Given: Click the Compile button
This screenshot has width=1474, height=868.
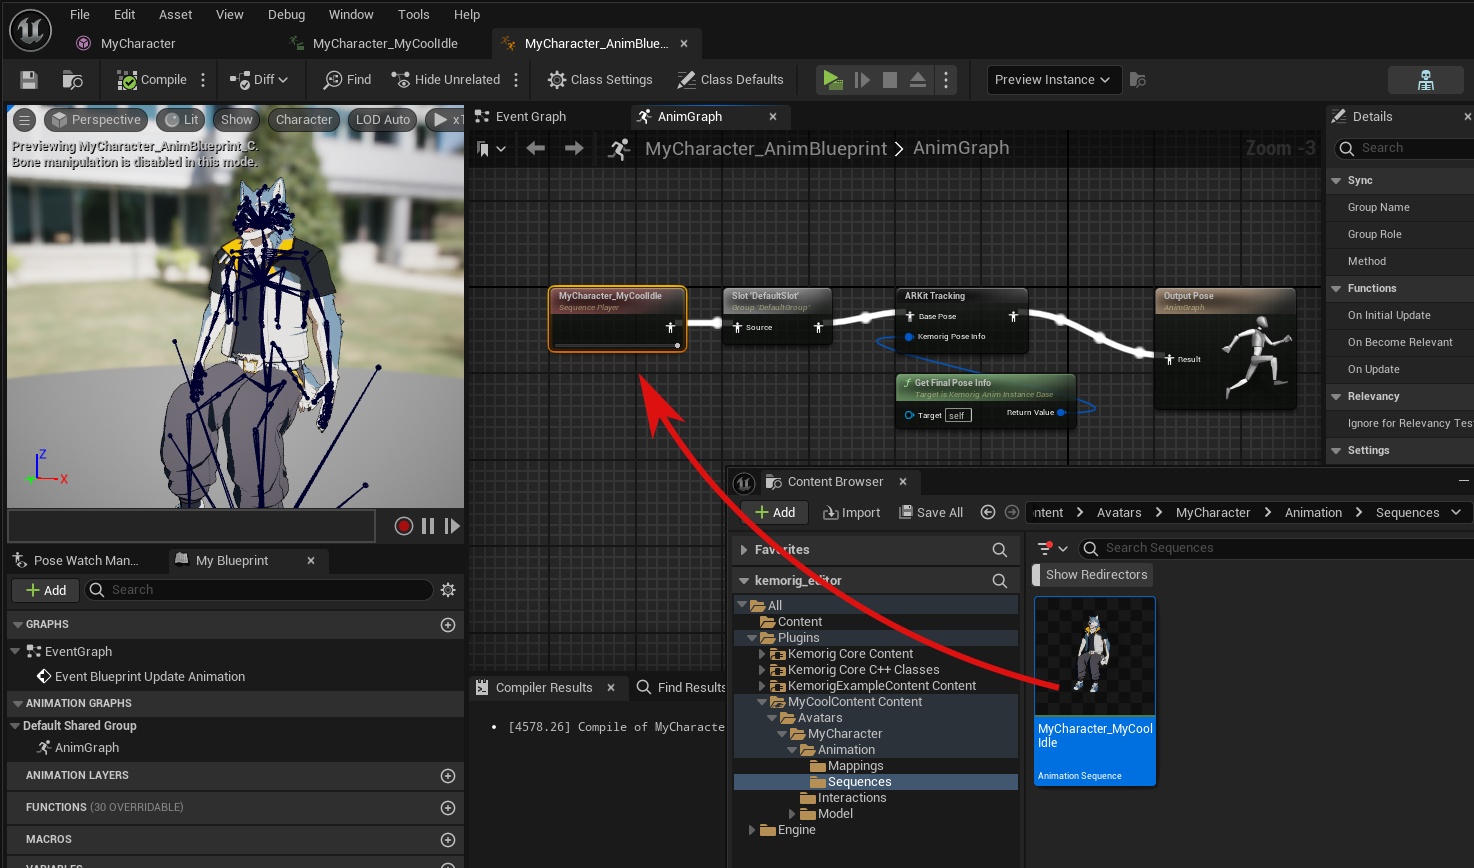Looking at the screenshot, I should coord(152,80).
